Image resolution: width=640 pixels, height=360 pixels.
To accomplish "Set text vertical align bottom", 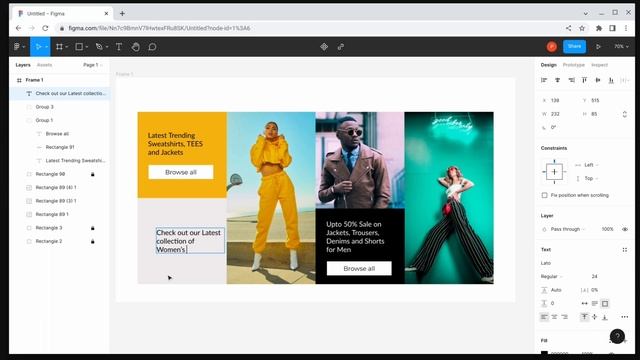I will [x=605, y=317].
